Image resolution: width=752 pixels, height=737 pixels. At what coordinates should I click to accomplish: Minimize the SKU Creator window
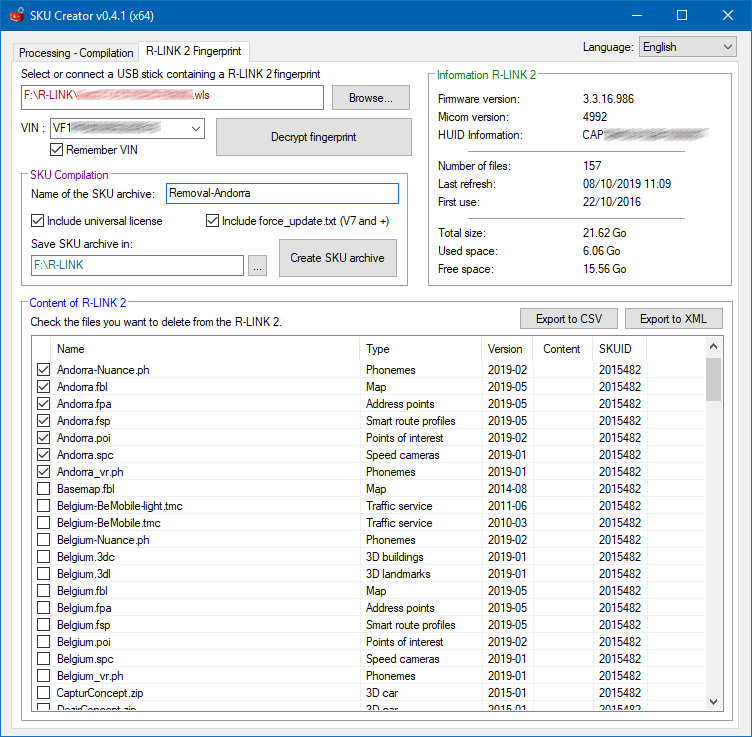pos(637,15)
